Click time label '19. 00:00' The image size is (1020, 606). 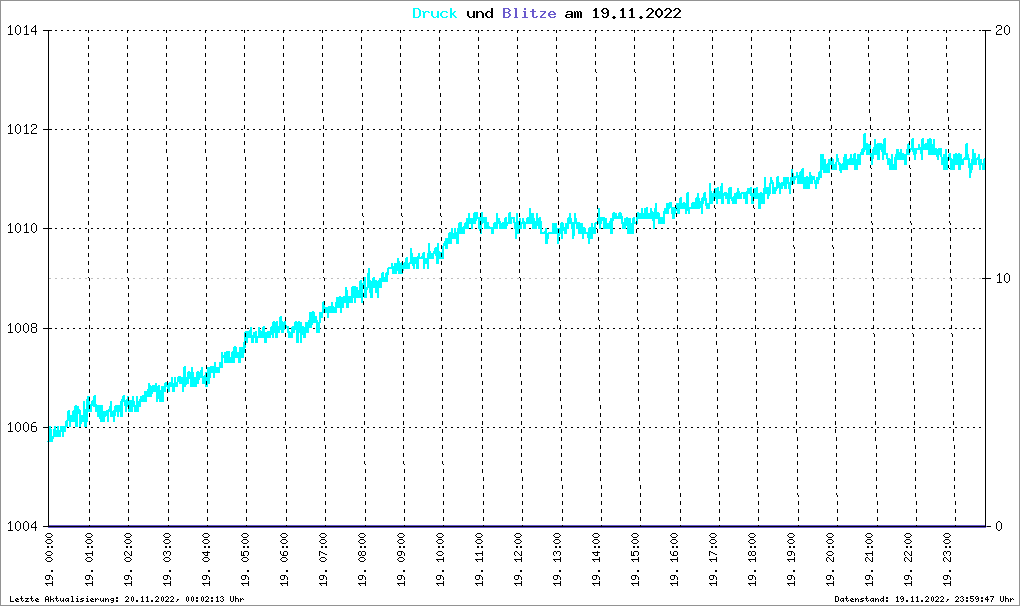tap(49, 559)
